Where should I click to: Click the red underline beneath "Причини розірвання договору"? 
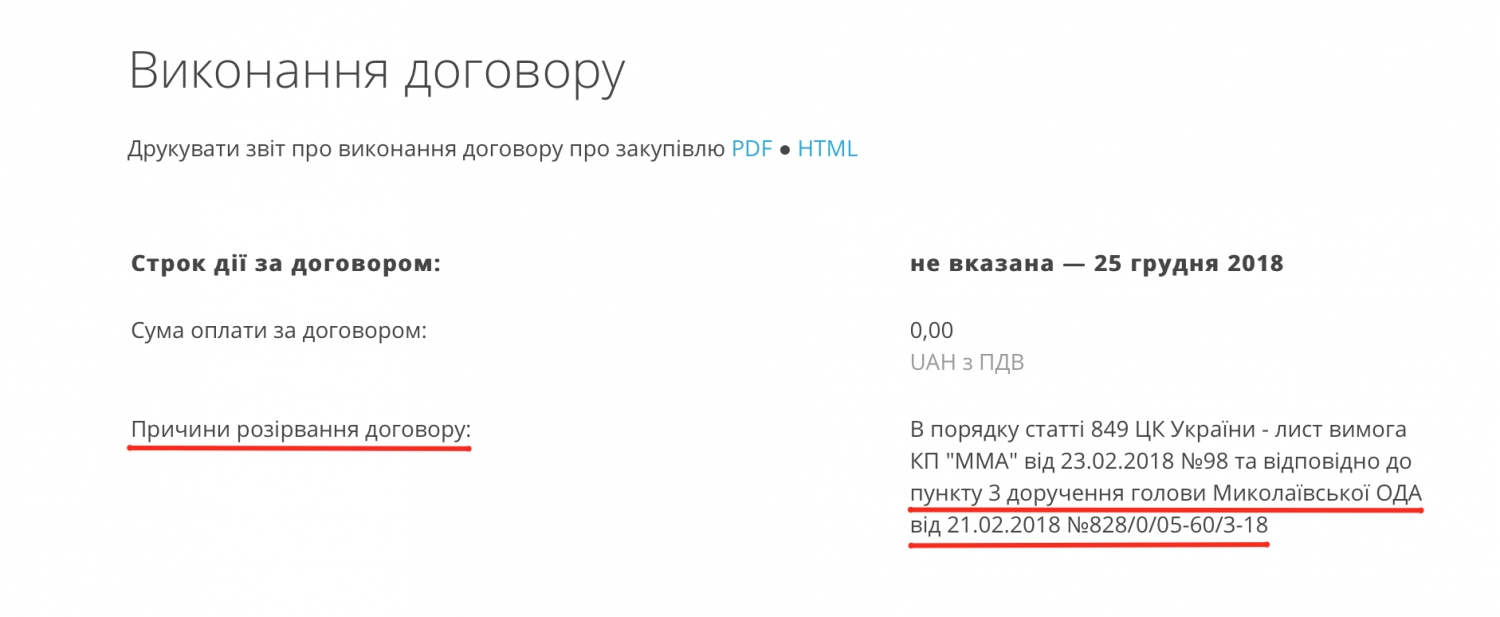click(300, 448)
